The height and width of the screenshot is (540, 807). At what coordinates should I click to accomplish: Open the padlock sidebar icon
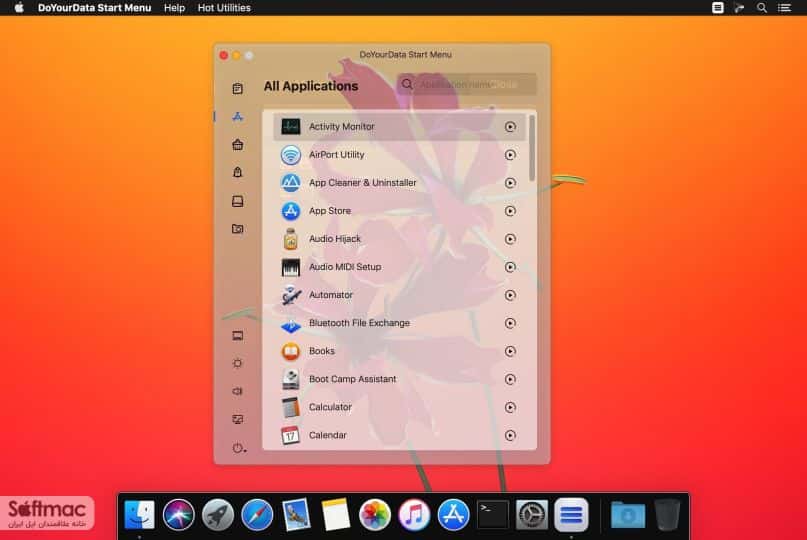coord(237,172)
